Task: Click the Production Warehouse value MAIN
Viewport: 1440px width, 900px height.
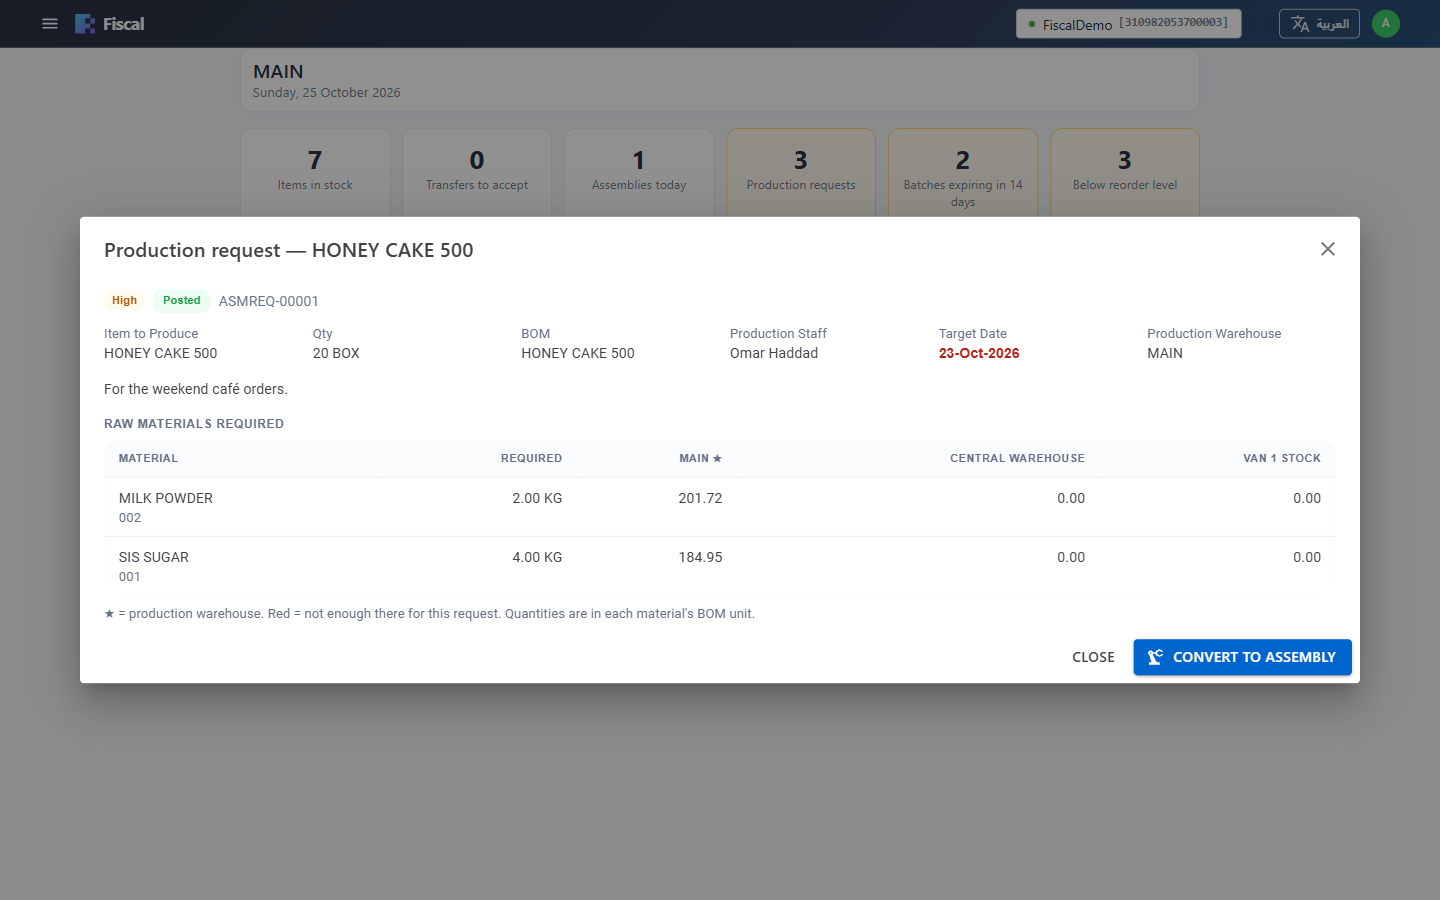Action: [1165, 353]
